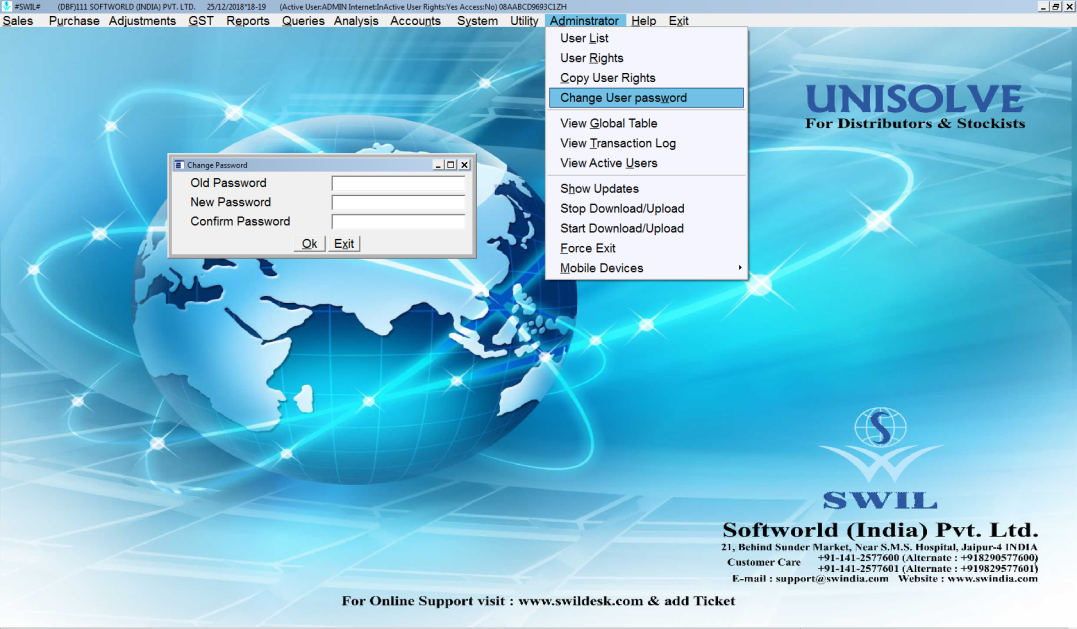This screenshot has width=1077, height=629.
Task: Select the Confirm Password text box
Action: tap(398, 222)
